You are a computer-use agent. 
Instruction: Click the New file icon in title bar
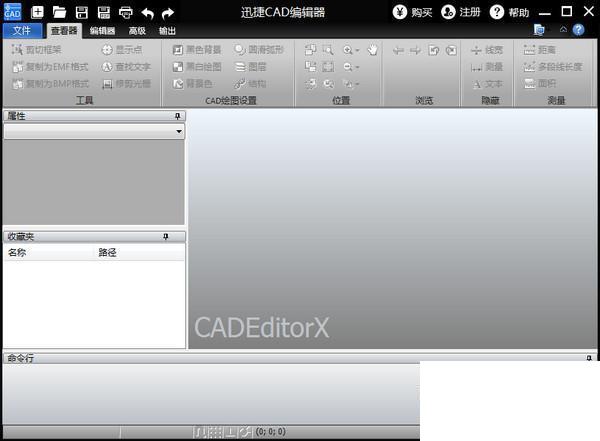37,12
